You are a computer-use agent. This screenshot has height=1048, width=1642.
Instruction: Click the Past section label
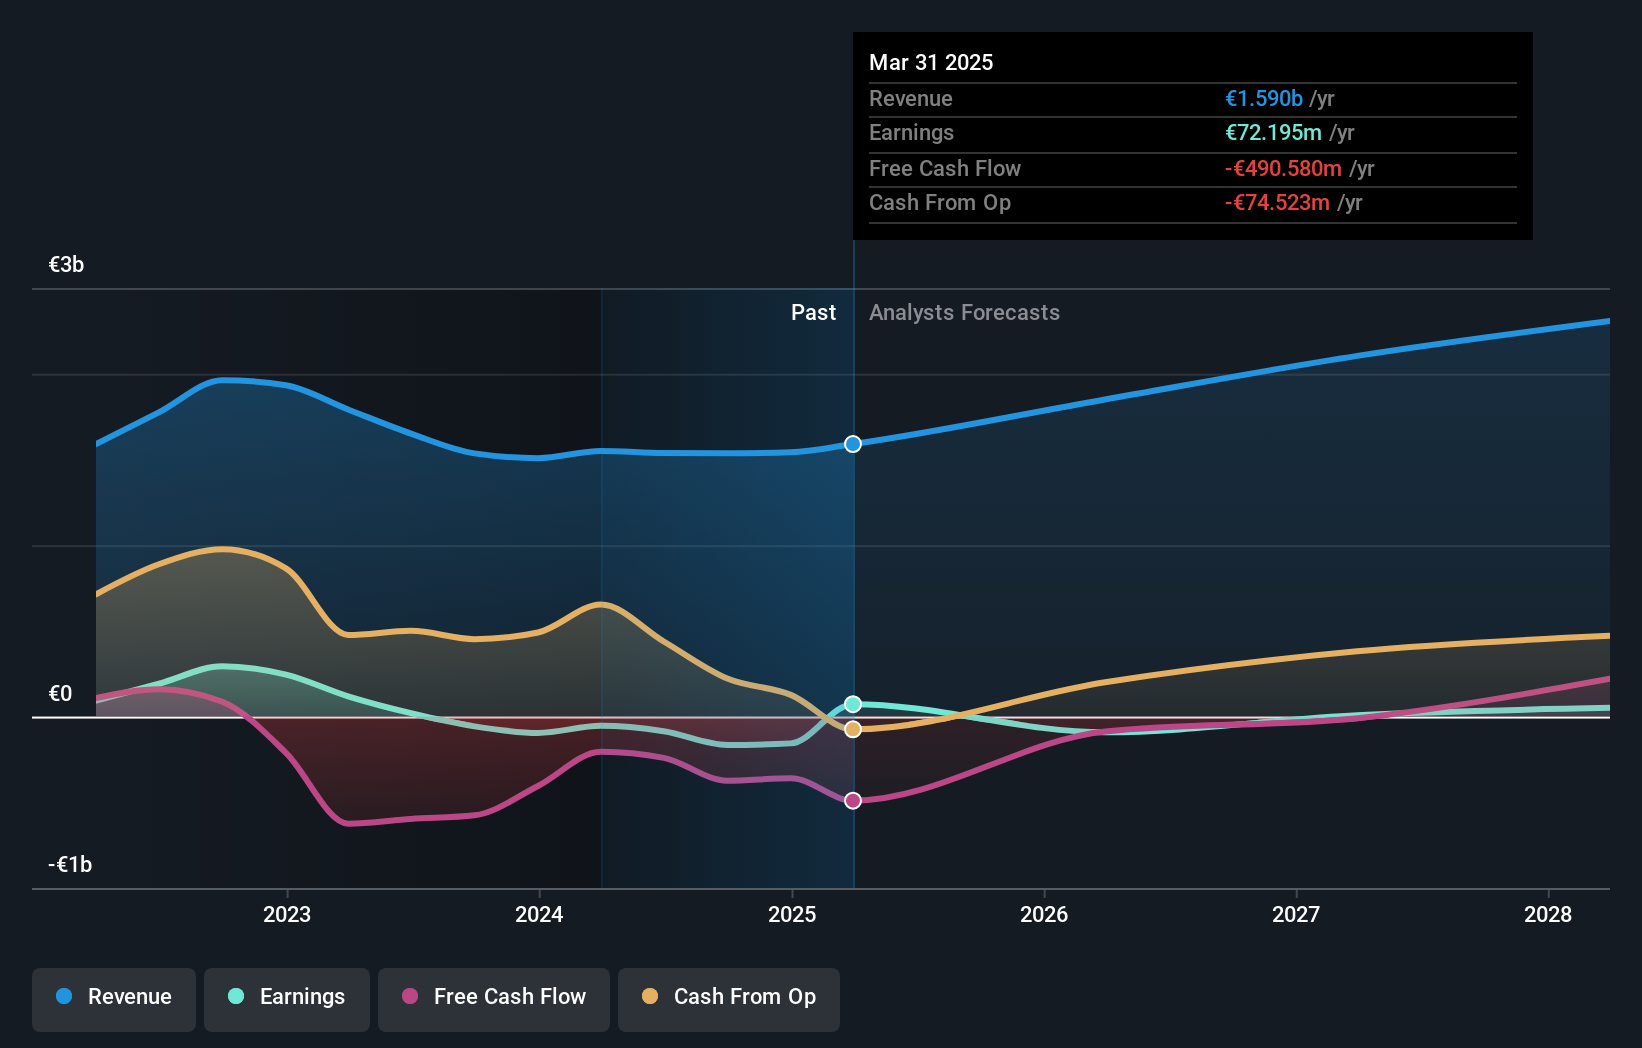(813, 312)
